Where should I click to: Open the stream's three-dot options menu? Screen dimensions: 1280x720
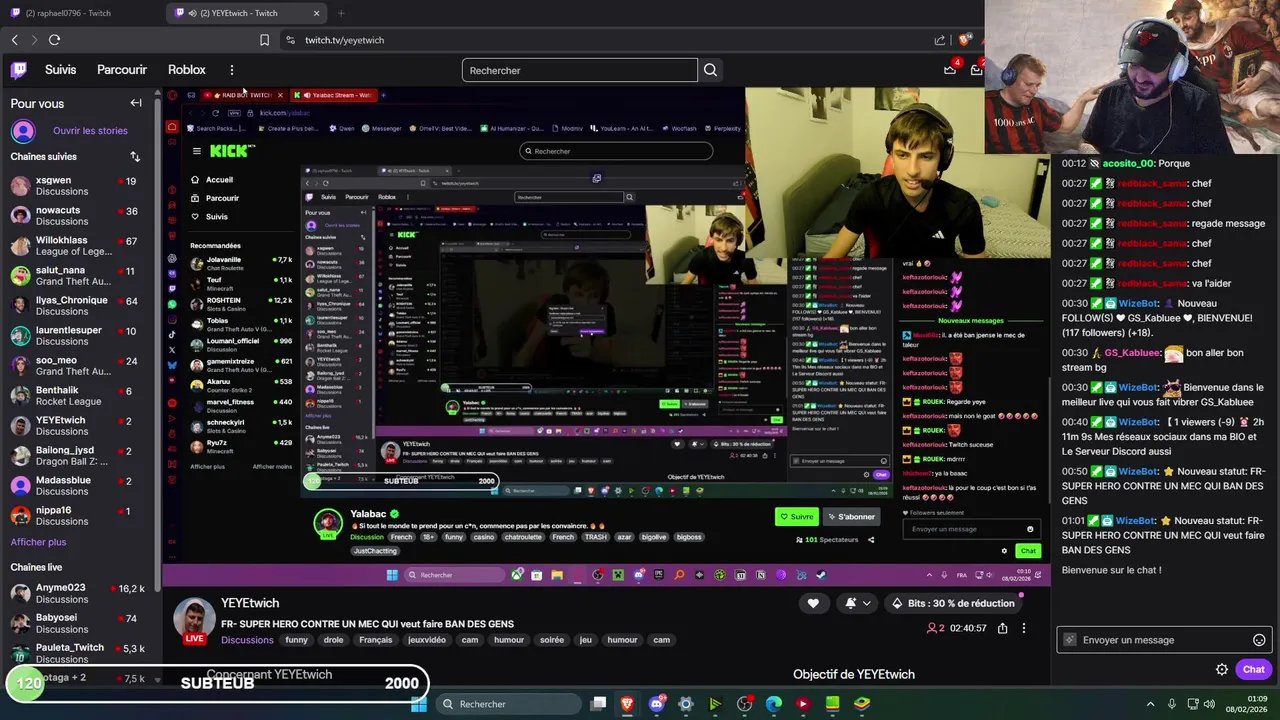(1023, 628)
